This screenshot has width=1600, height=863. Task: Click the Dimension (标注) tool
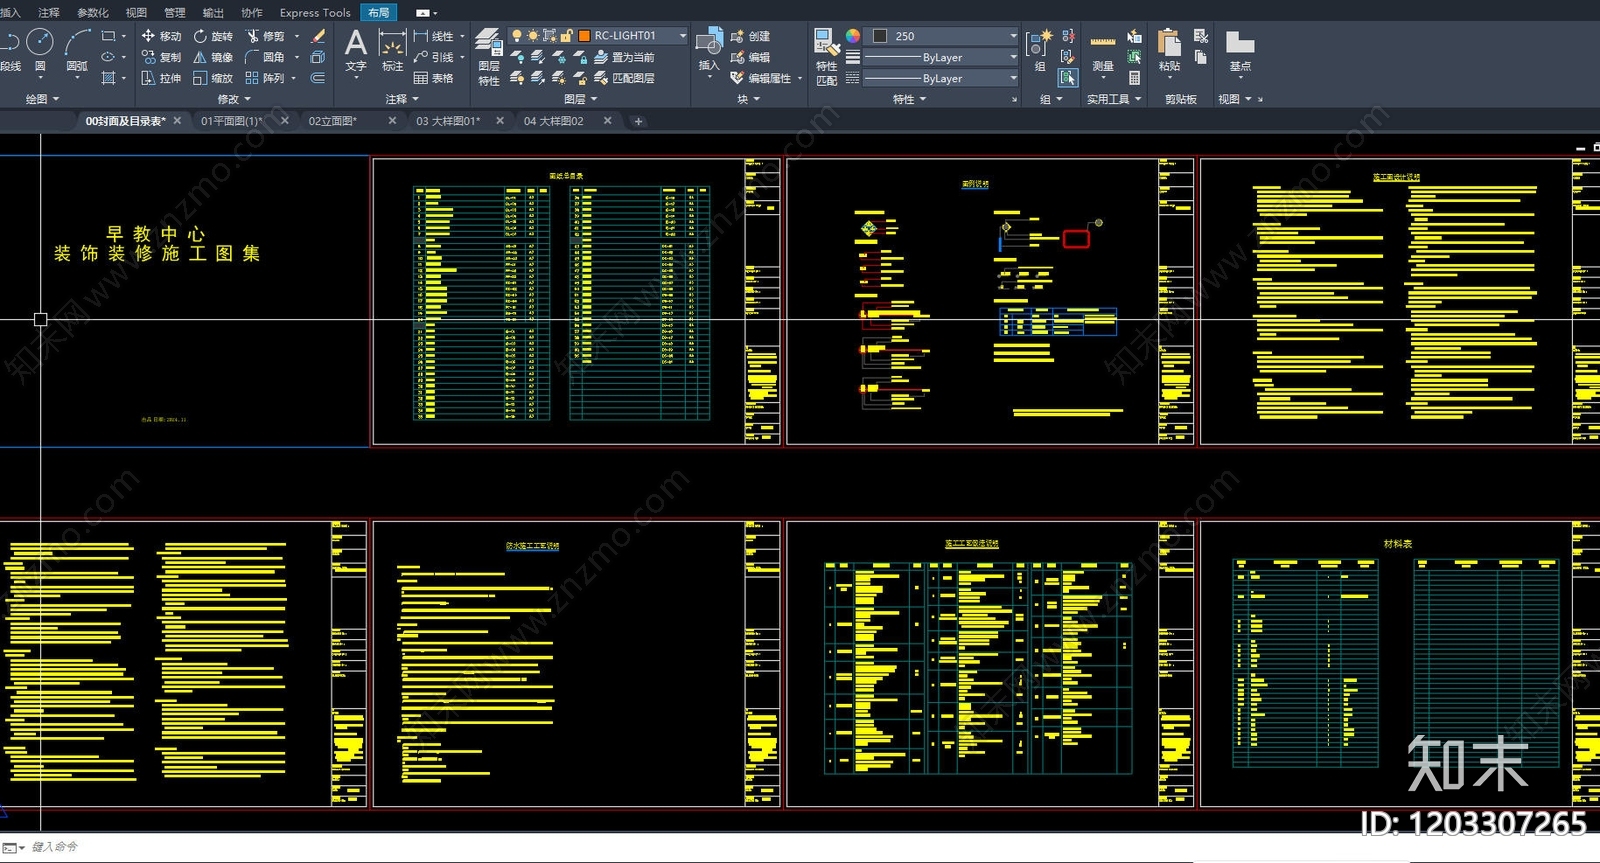(392, 50)
